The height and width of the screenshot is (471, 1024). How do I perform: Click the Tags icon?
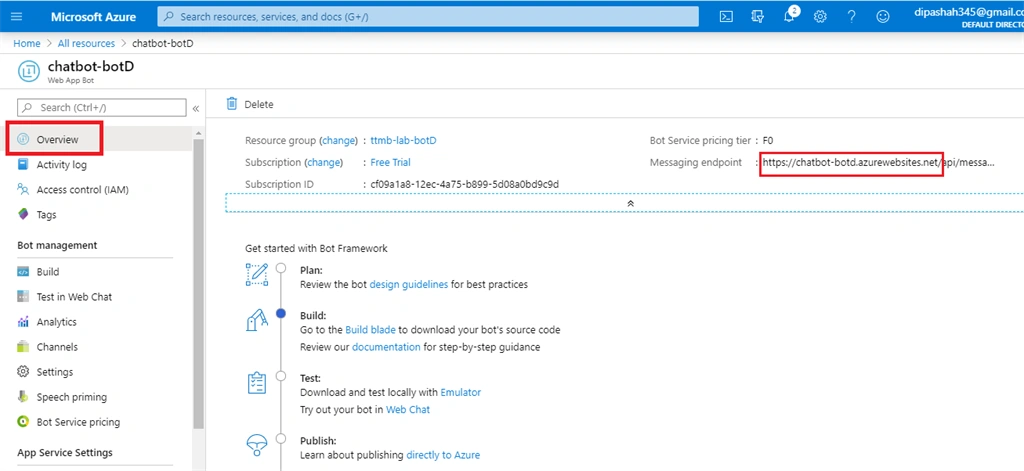coord(24,214)
